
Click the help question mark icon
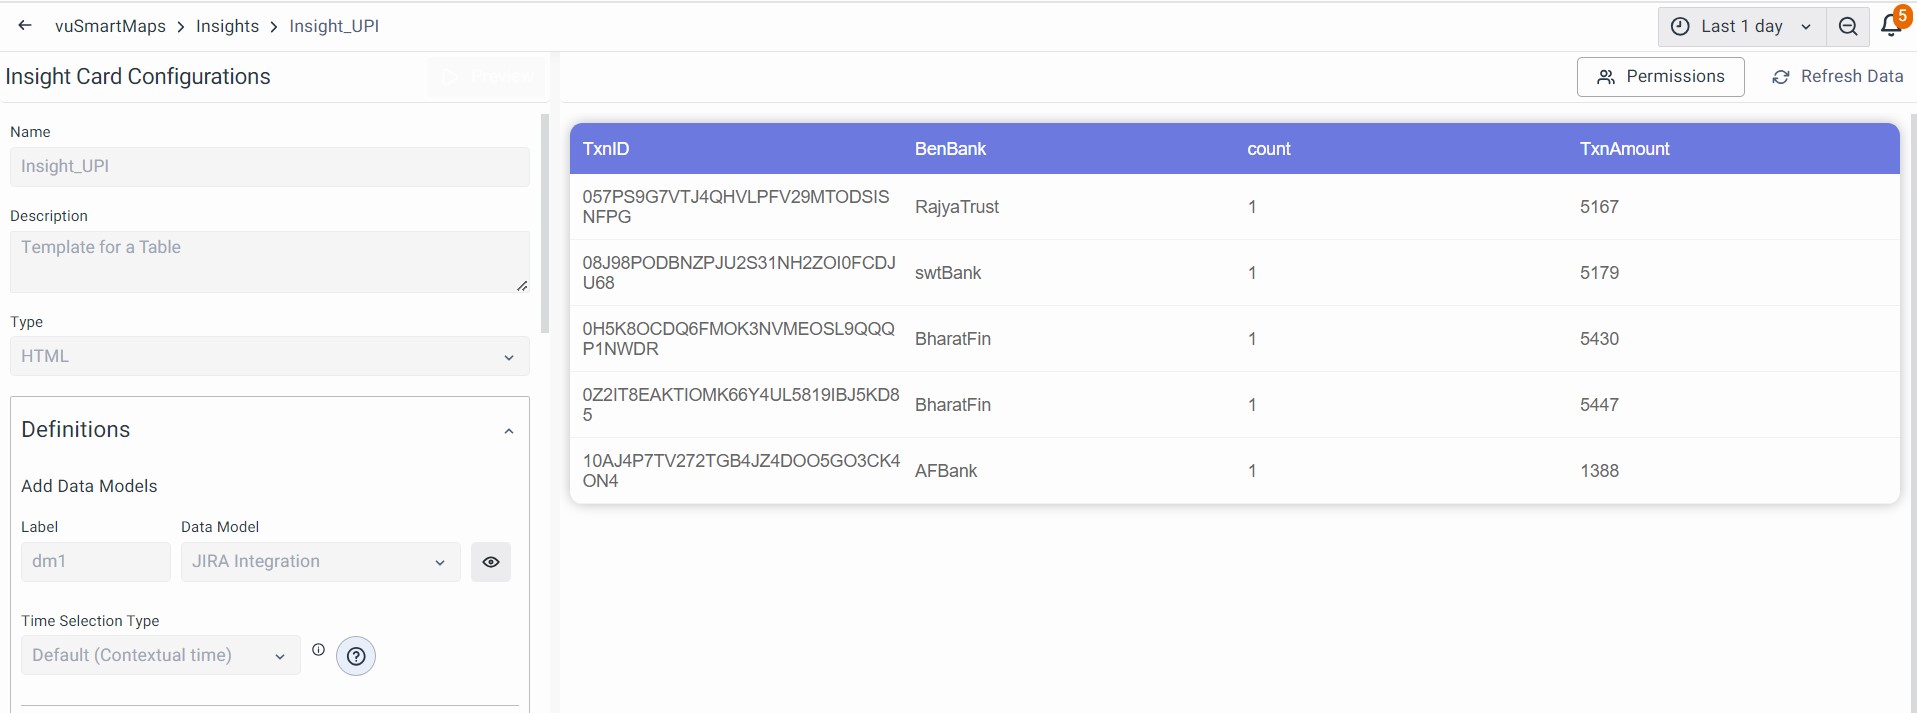[356, 656]
